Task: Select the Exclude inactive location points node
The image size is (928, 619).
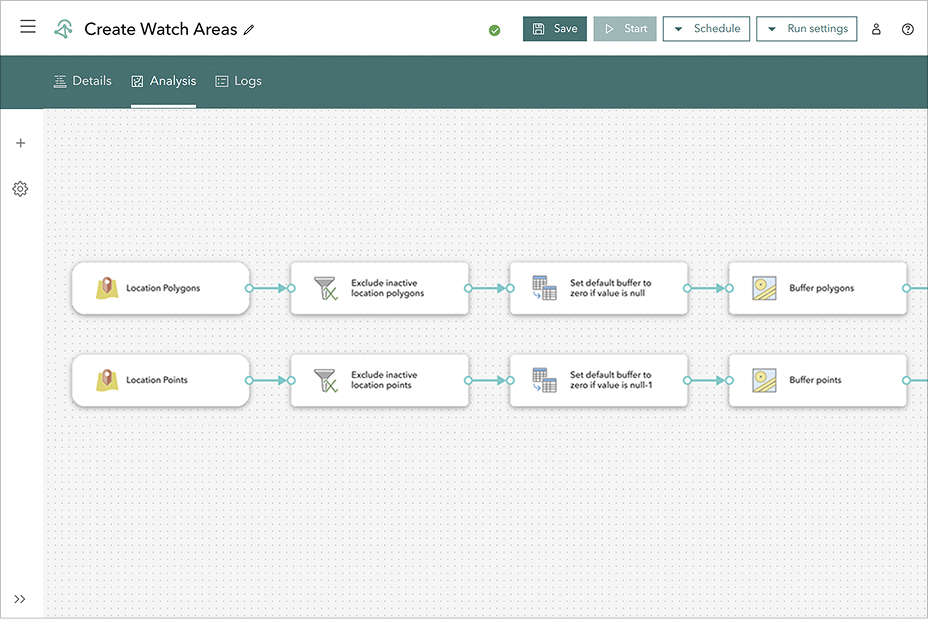Action: 379,381
